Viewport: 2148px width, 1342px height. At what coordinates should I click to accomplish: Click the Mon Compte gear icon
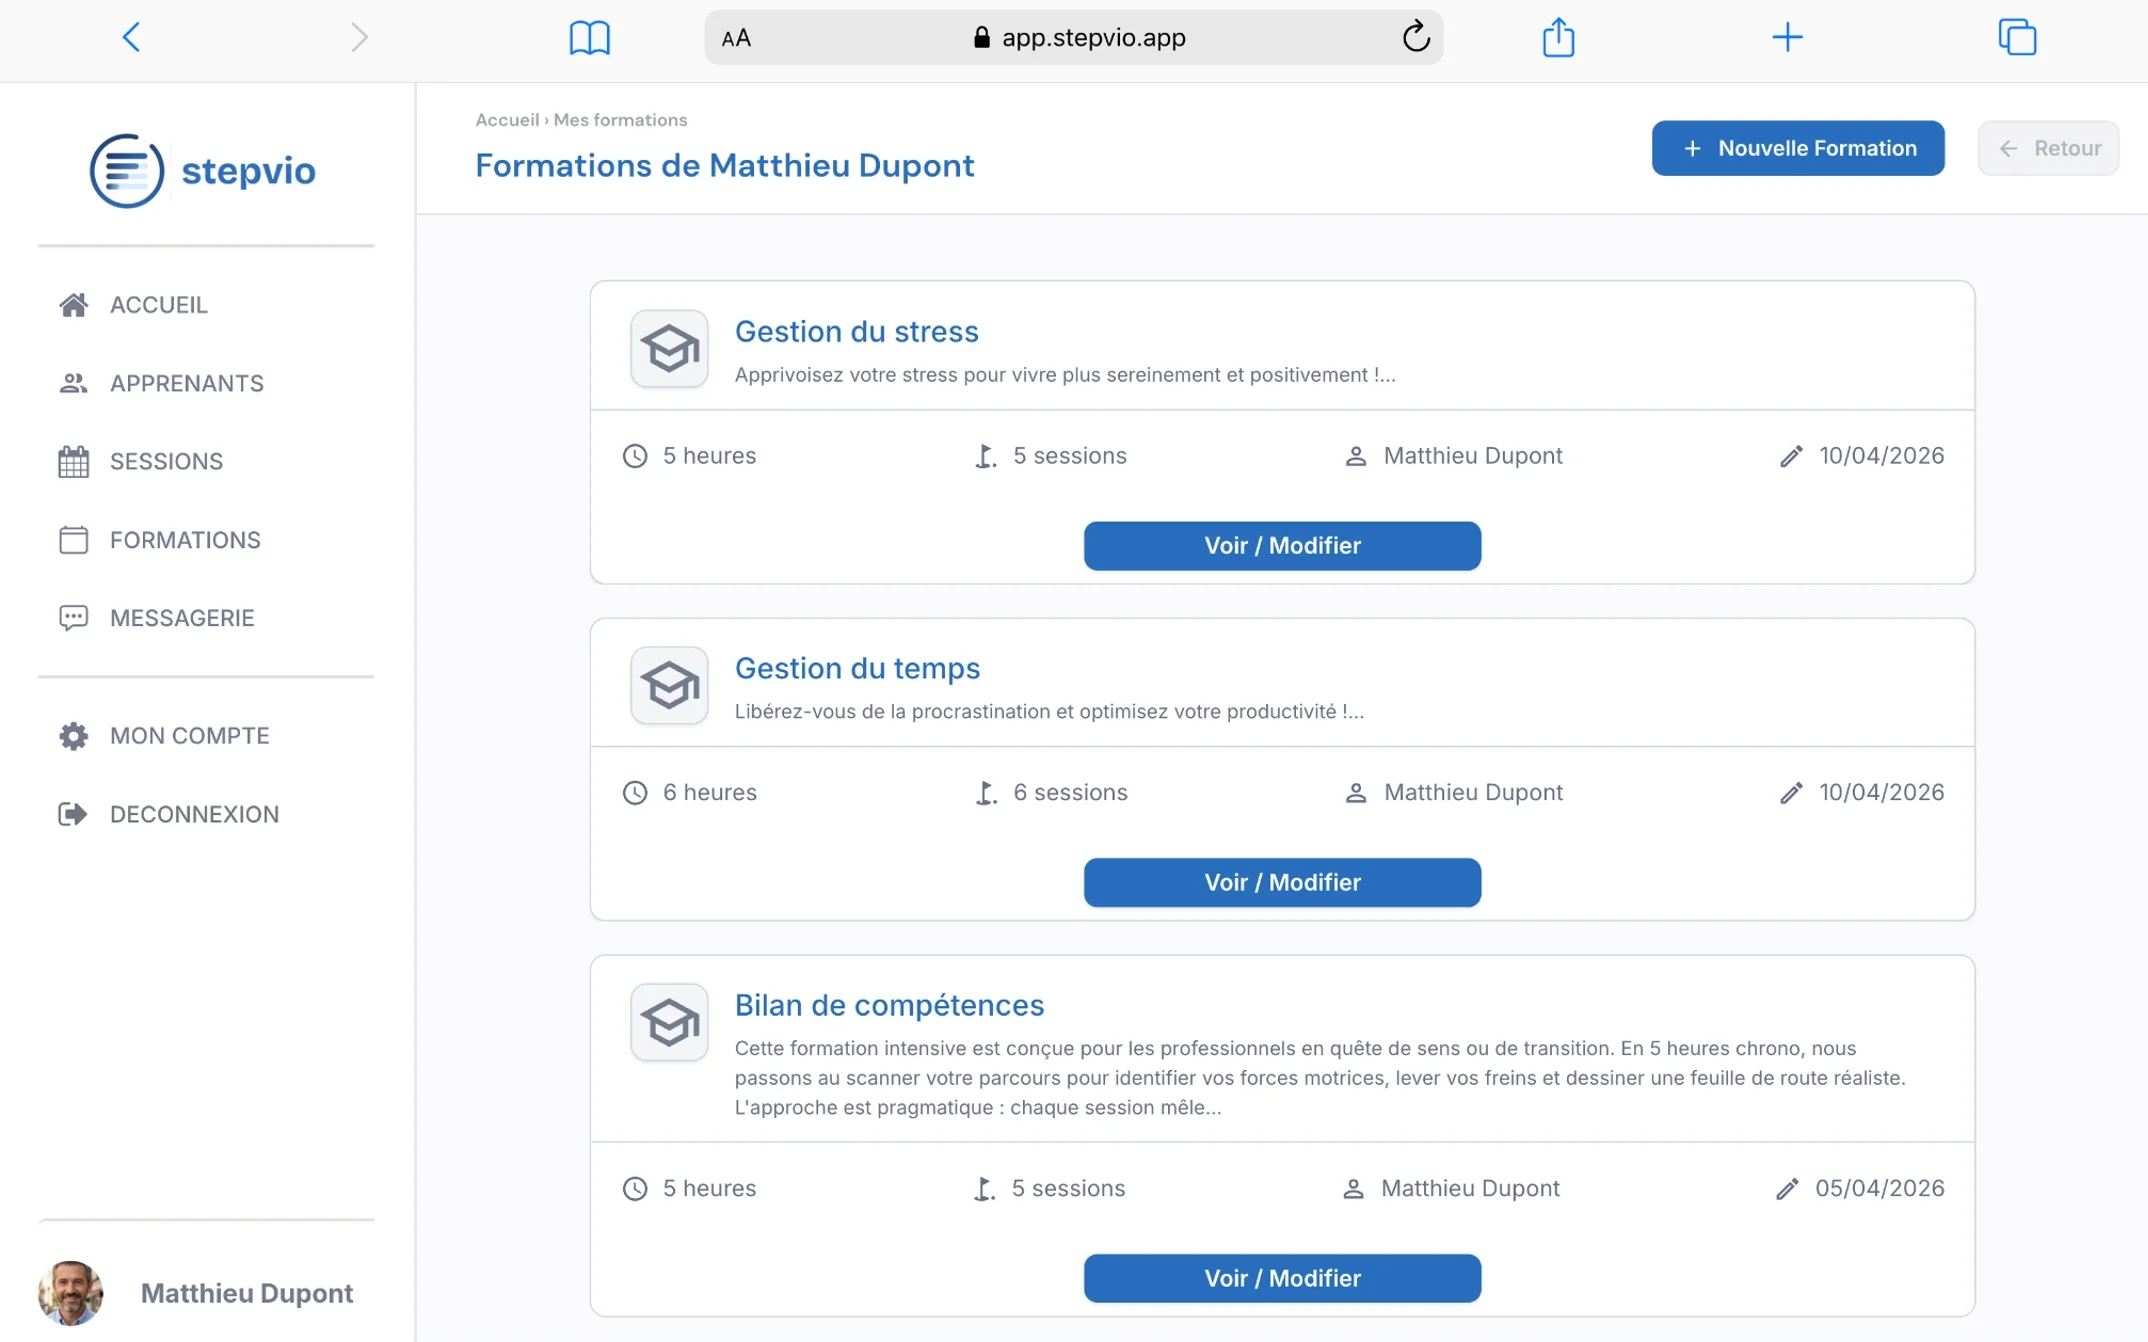click(74, 735)
